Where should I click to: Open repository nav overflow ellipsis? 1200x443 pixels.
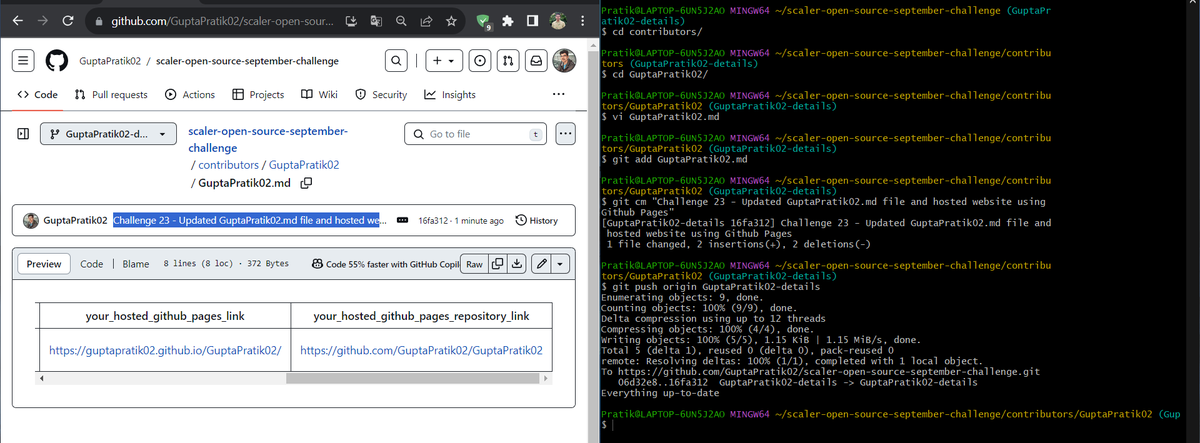point(559,95)
